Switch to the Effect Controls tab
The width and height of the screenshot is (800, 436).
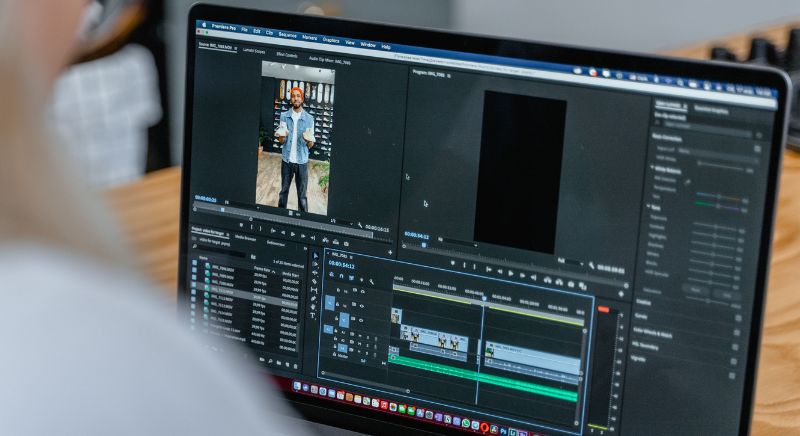click(287, 55)
